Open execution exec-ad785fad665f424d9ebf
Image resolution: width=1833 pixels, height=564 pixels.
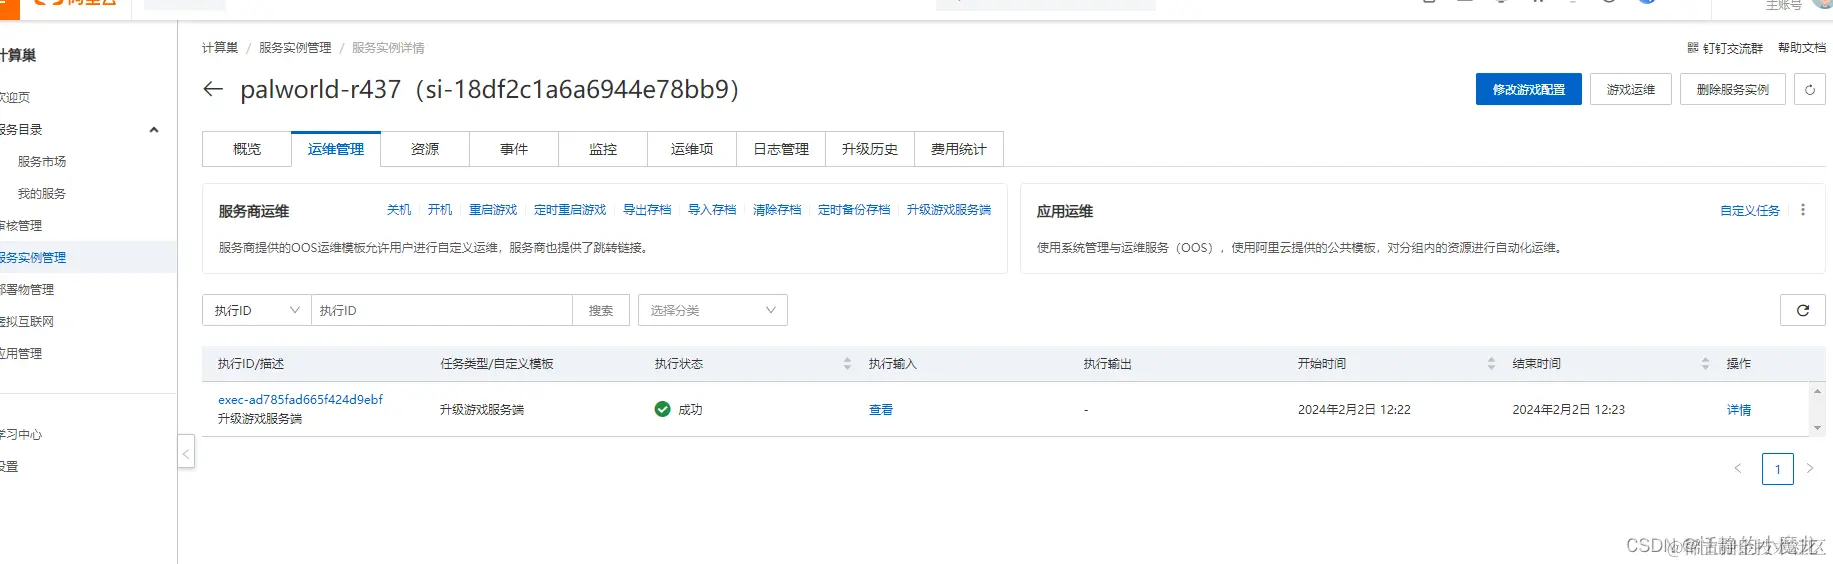pos(300,399)
